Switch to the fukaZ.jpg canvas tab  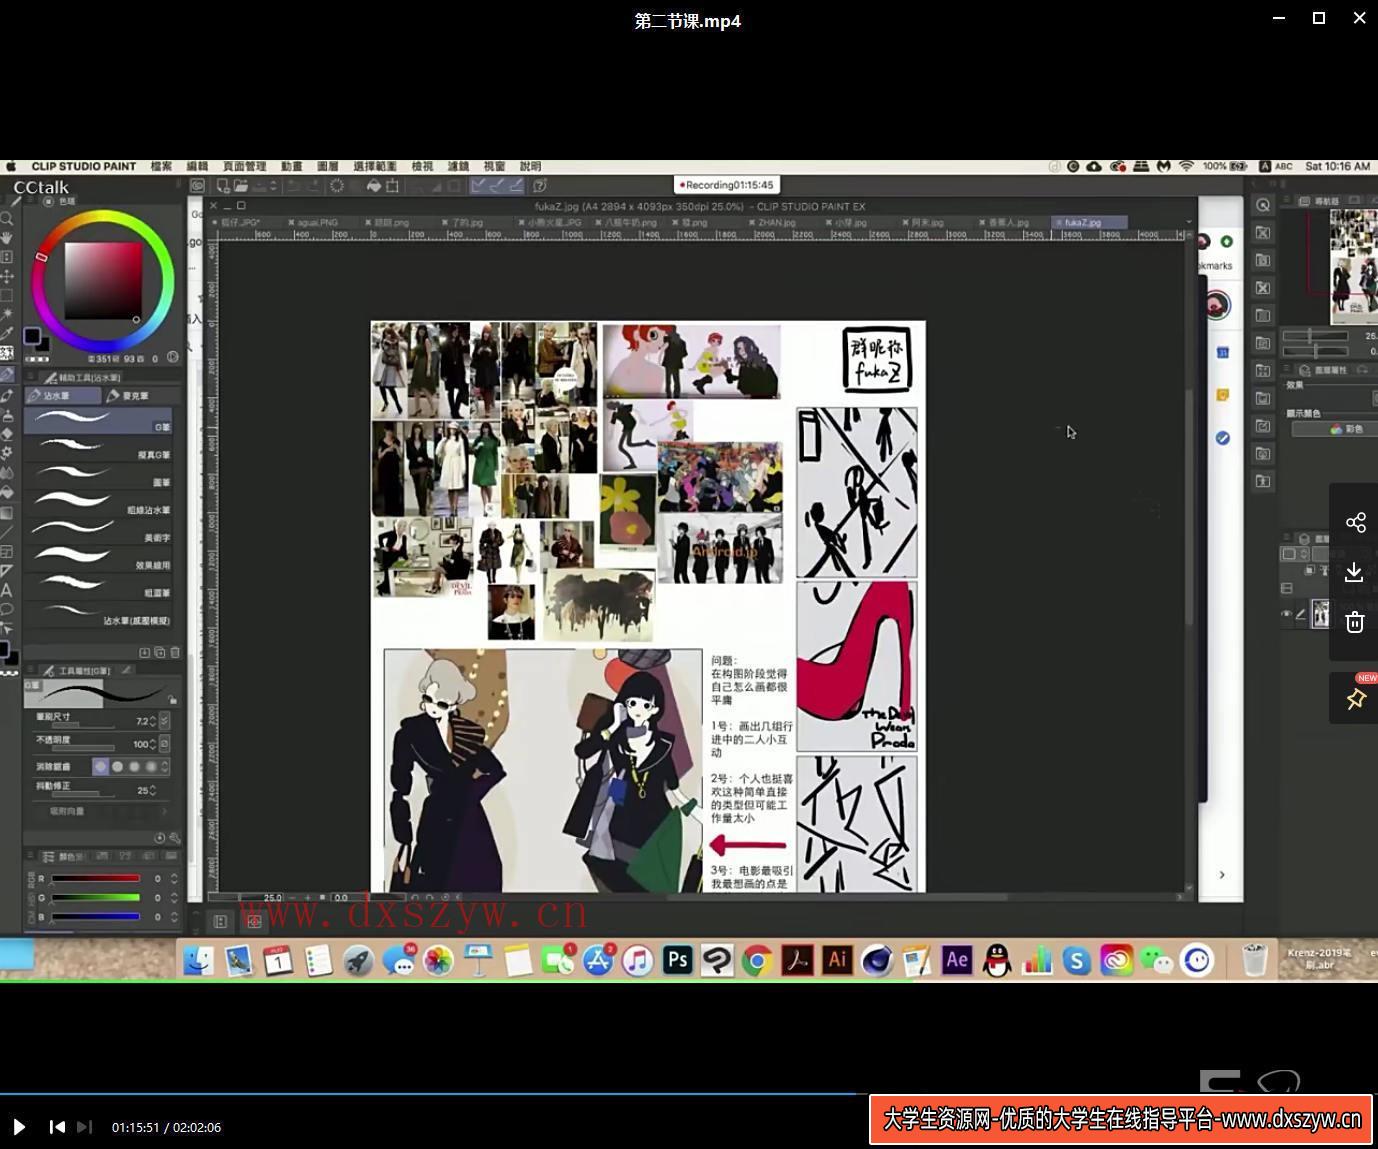click(1089, 222)
